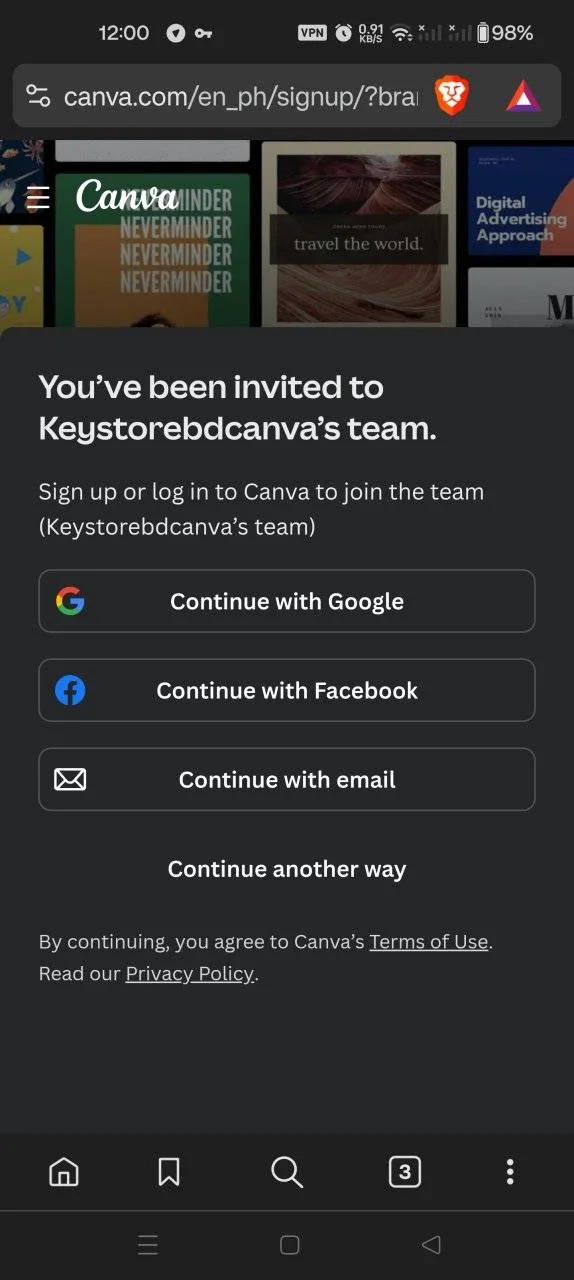Image resolution: width=574 pixels, height=1280 pixels.
Task: Go to browser home icon
Action: click(64, 1172)
